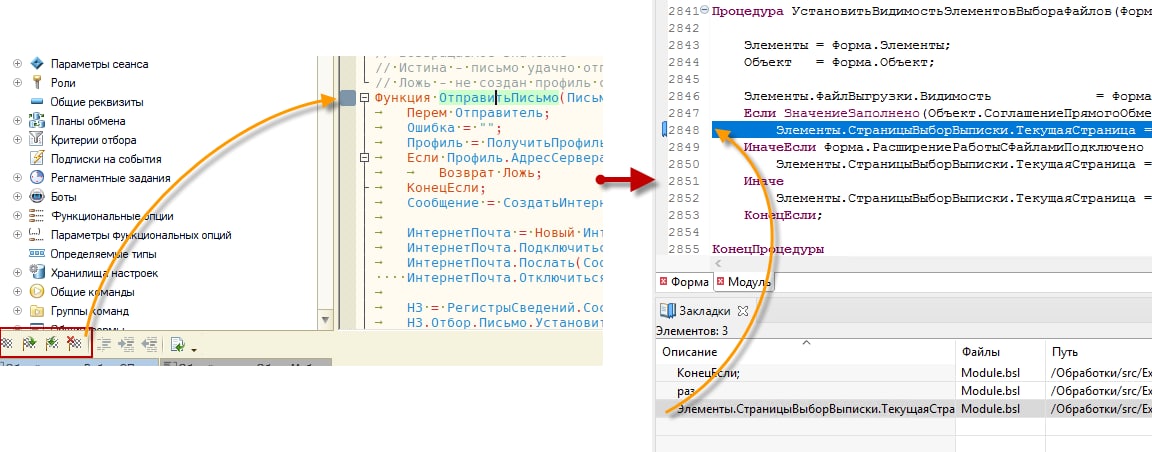This screenshot has height=452, width=1152.
Task: Click scroll-down arrow of configuration tree scrollbar
Action: pyautogui.click(x=325, y=320)
